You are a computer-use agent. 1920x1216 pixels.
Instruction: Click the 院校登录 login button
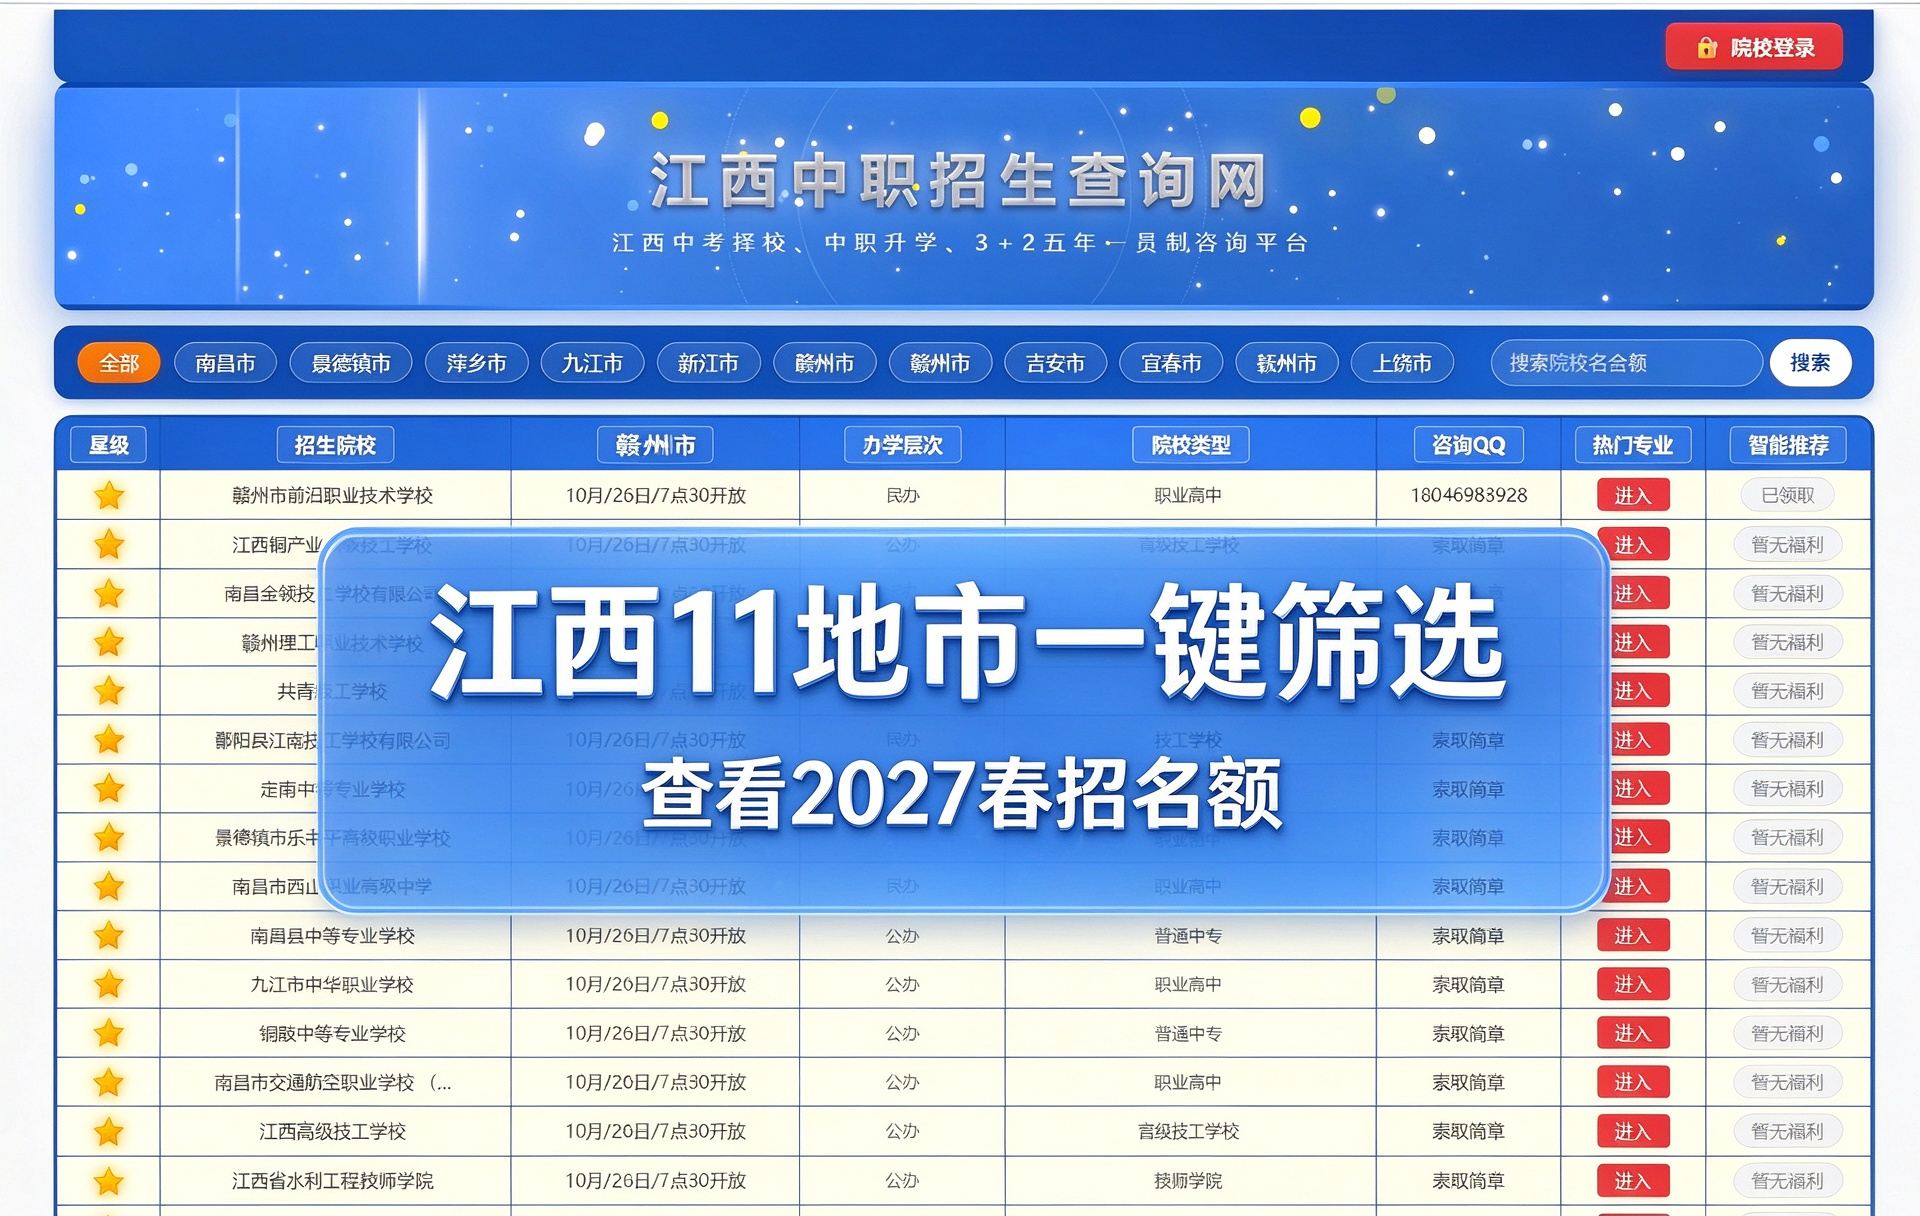pyautogui.click(x=1754, y=47)
